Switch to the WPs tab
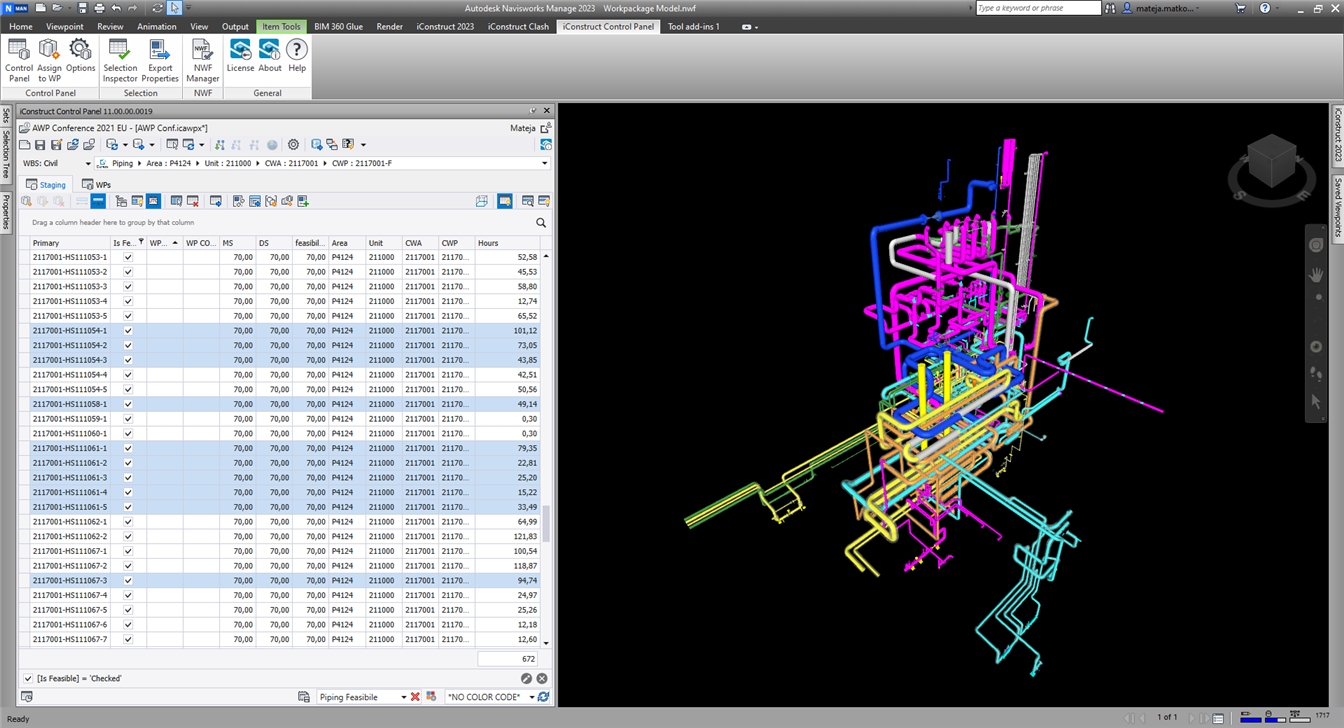The width and height of the screenshot is (1344, 728). click(96, 184)
